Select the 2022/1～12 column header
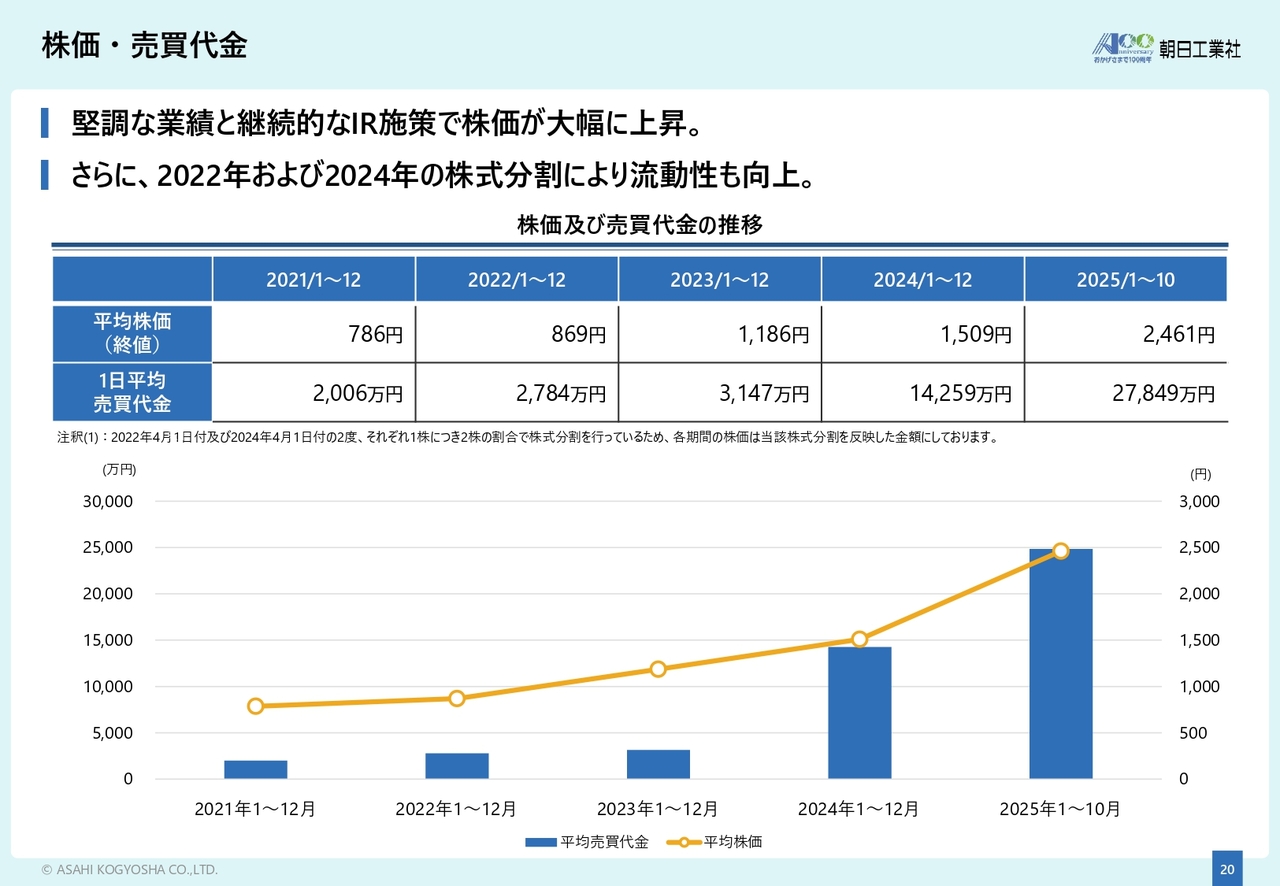This screenshot has height=886, width=1280. coord(516,280)
